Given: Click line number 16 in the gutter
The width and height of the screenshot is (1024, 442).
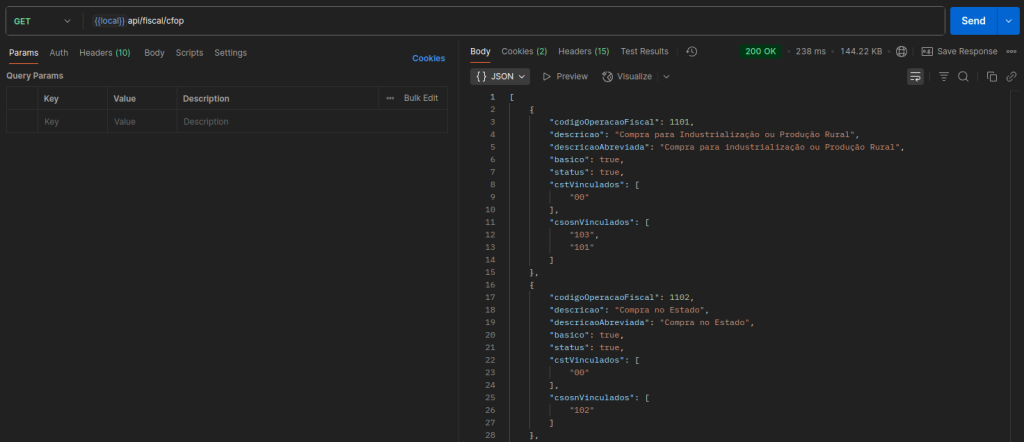Looking at the screenshot, I should click(491, 285).
